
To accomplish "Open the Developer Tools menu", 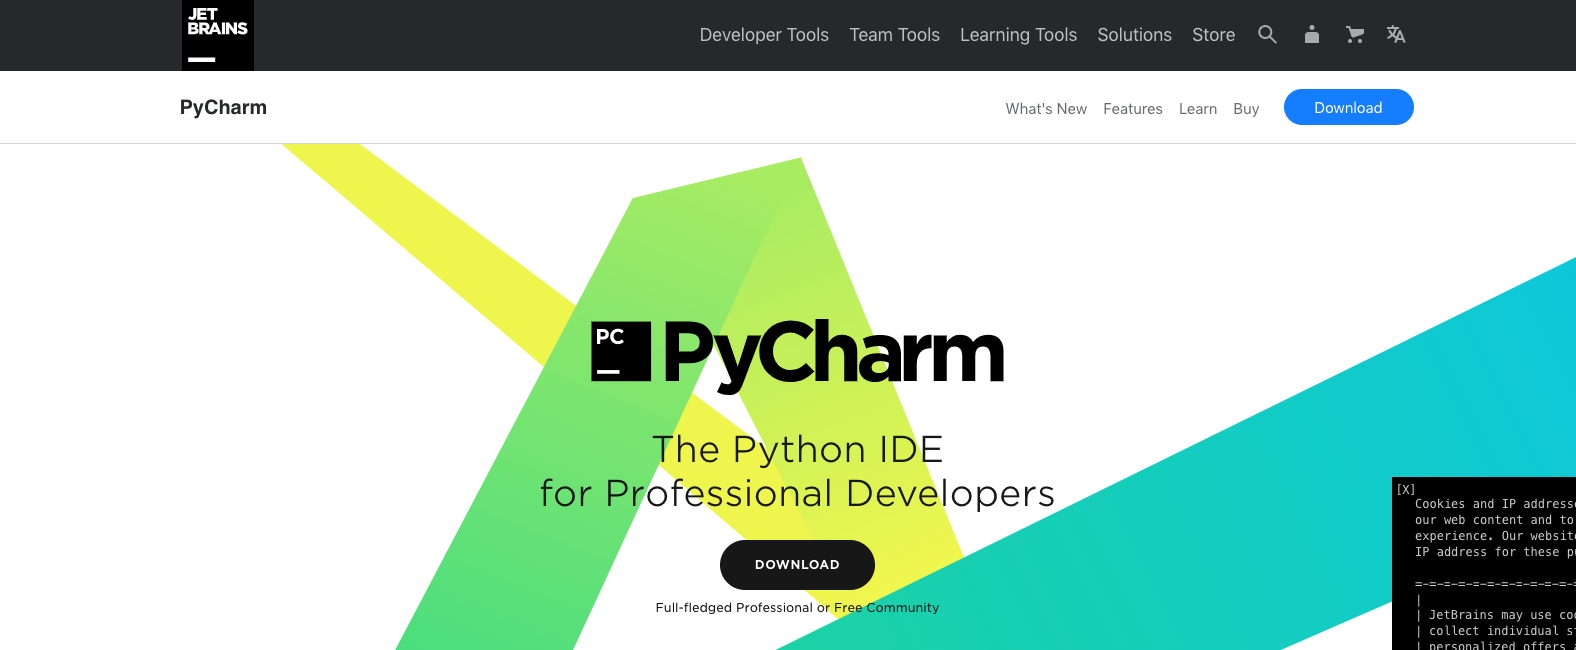I will tap(764, 35).
